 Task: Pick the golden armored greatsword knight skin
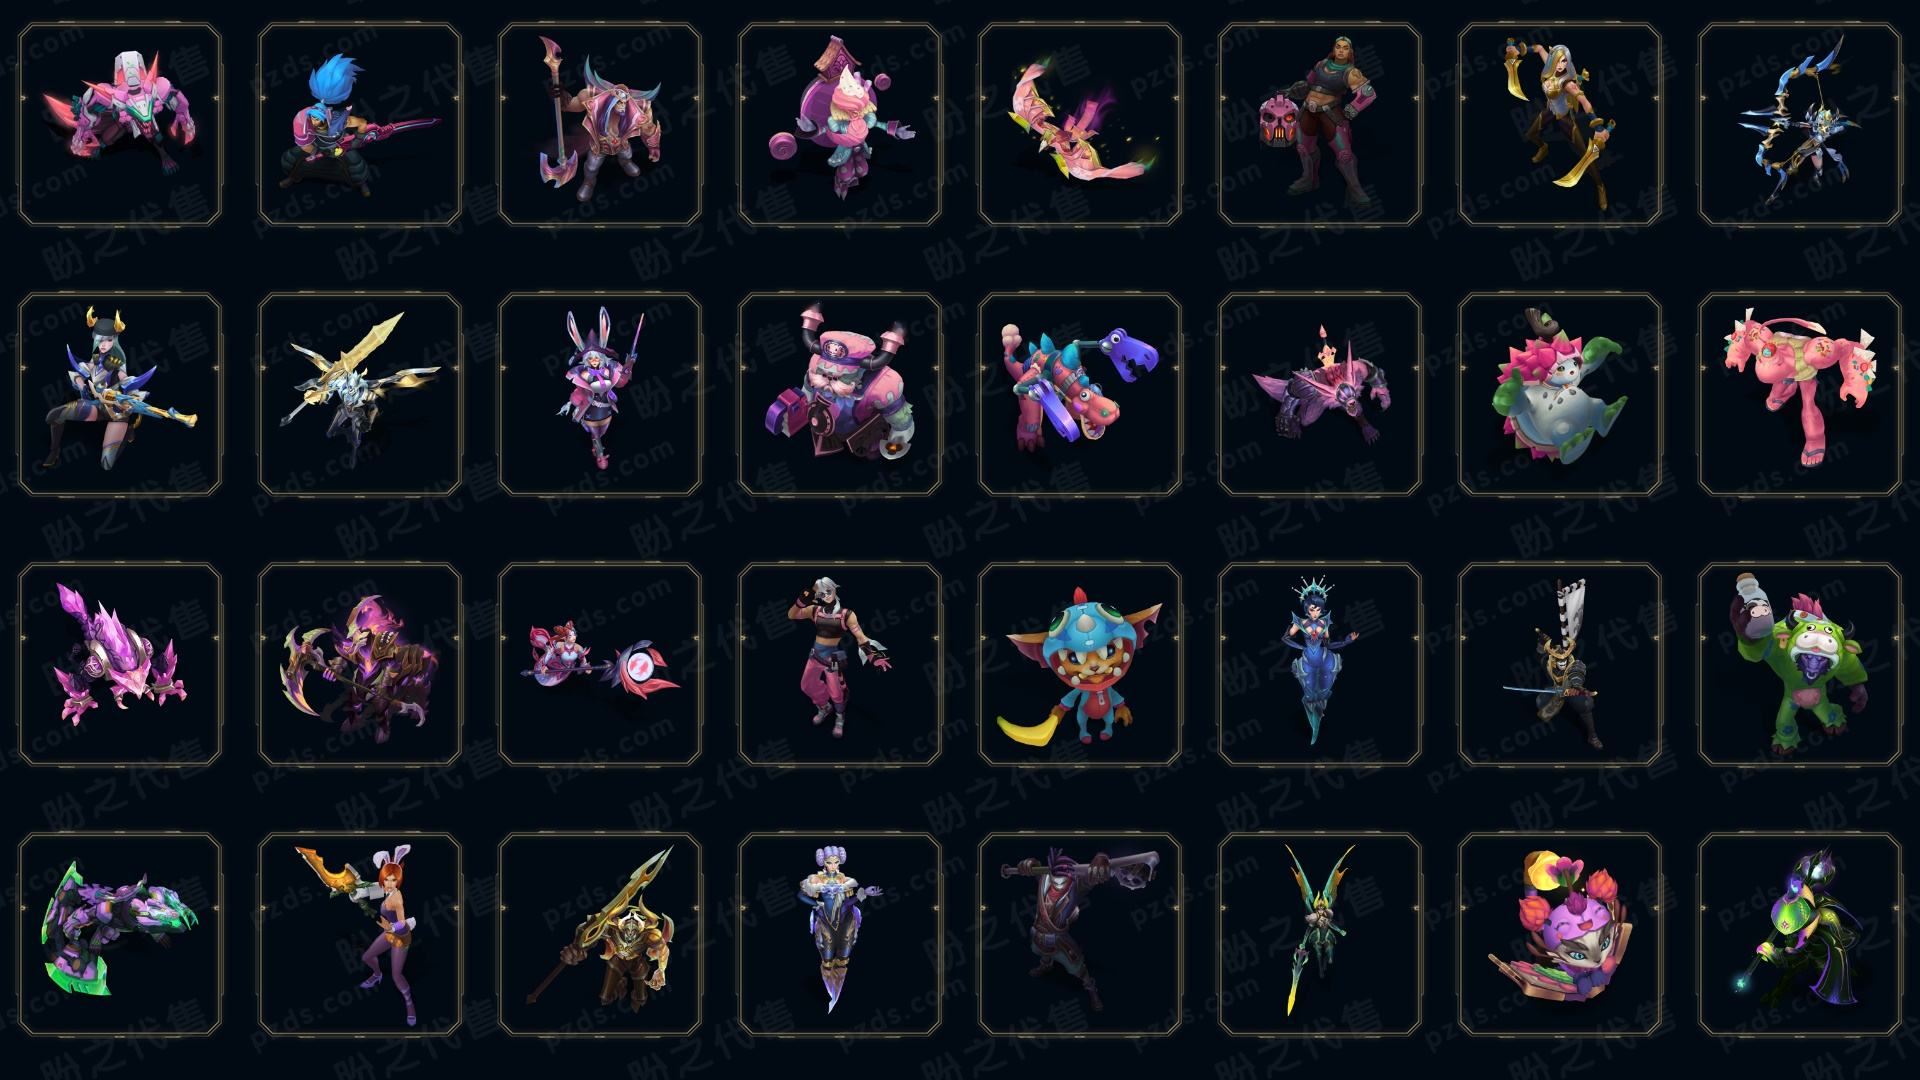tap(600, 934)
